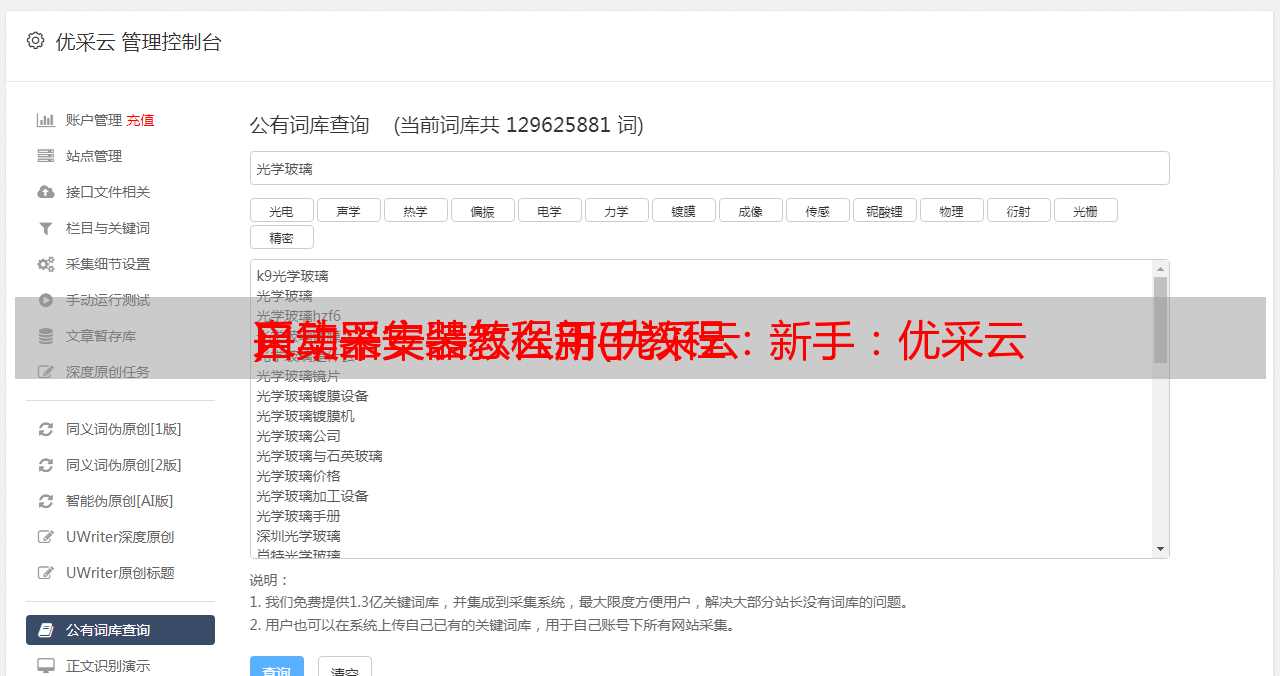Select the 光栅 tag button
1280x676 pixels.
click(1085, 210)
